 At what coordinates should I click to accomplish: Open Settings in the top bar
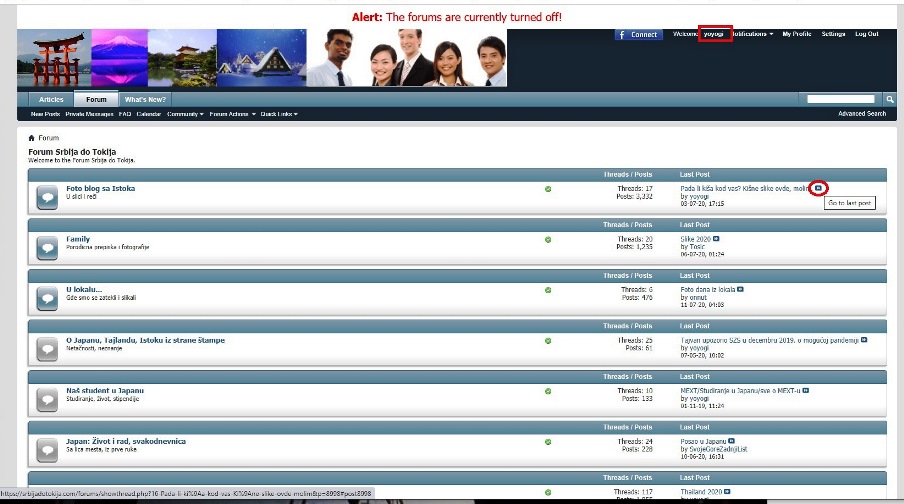pyautogui.click(x=833, y=34)
